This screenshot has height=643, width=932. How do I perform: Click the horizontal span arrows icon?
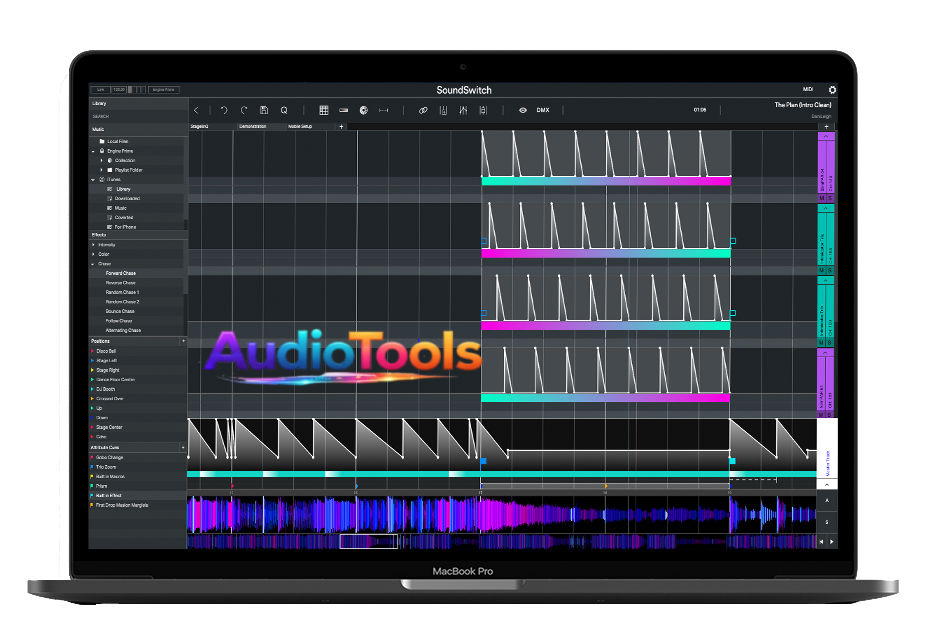point(383,110)
